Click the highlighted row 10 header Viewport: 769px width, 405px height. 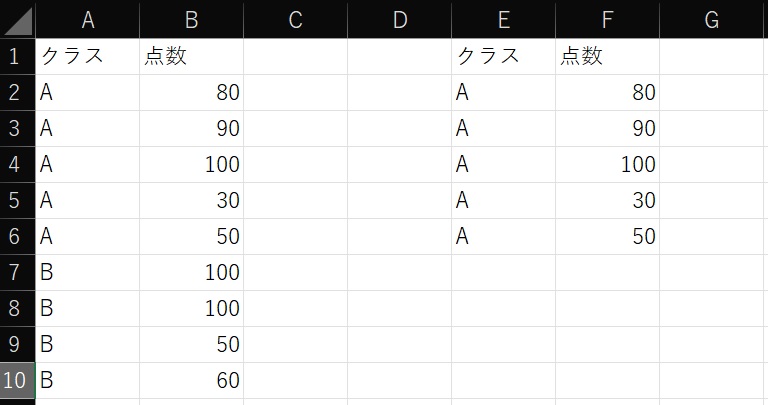pos(17,380)
